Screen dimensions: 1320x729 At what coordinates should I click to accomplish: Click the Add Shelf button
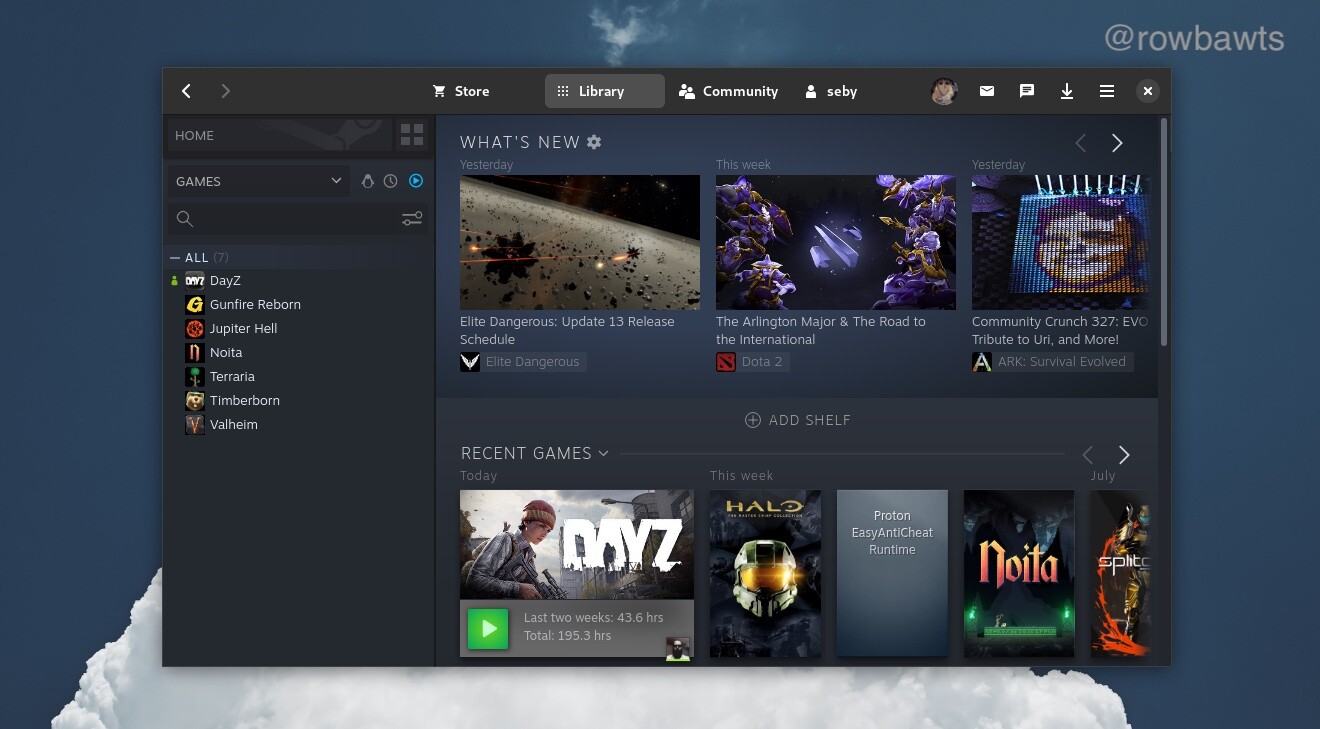(x=797, y=420)
